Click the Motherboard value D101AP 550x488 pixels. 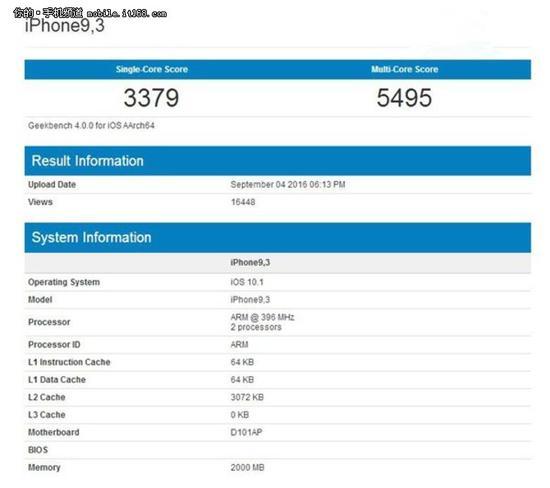246,432
